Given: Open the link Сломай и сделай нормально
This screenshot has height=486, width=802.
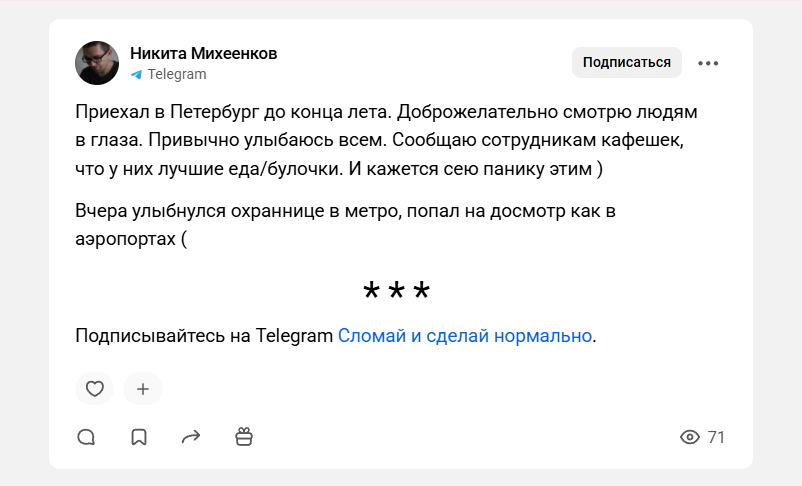Looking at the screenshot, I should (x=465, y=336).
